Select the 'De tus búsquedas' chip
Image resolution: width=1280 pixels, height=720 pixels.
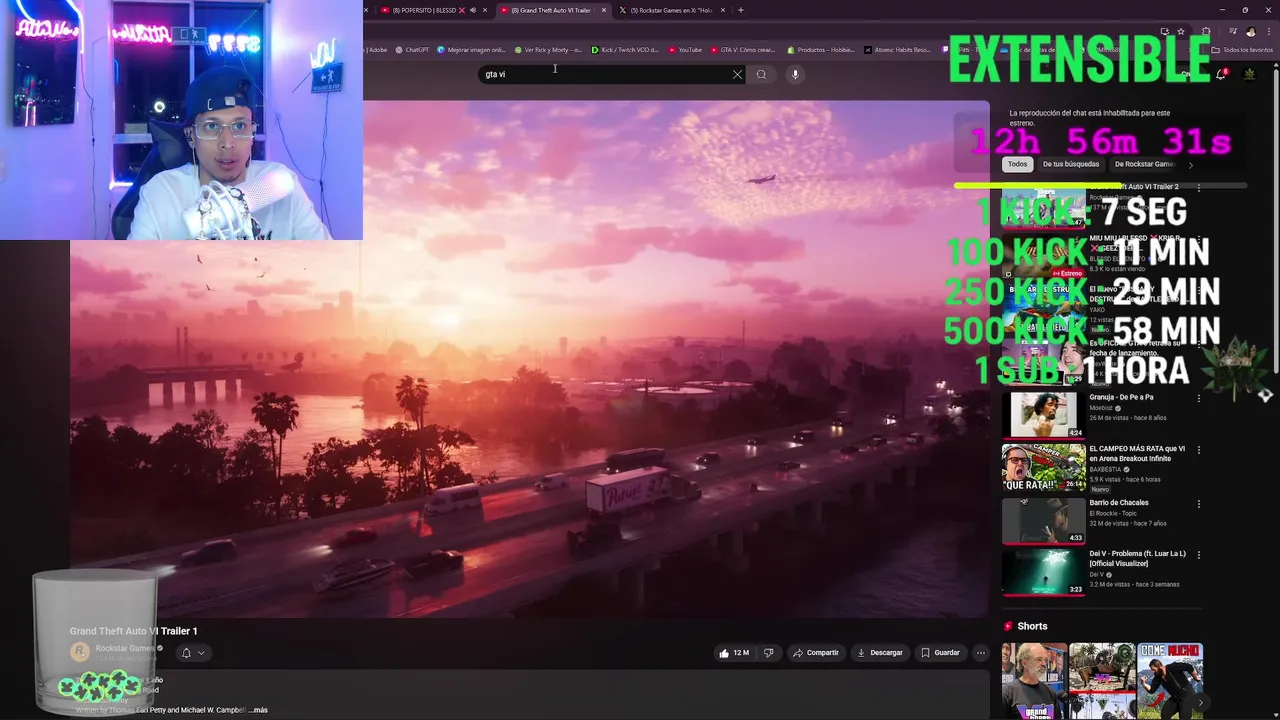pyautogui.click(x=1071, y=164)
